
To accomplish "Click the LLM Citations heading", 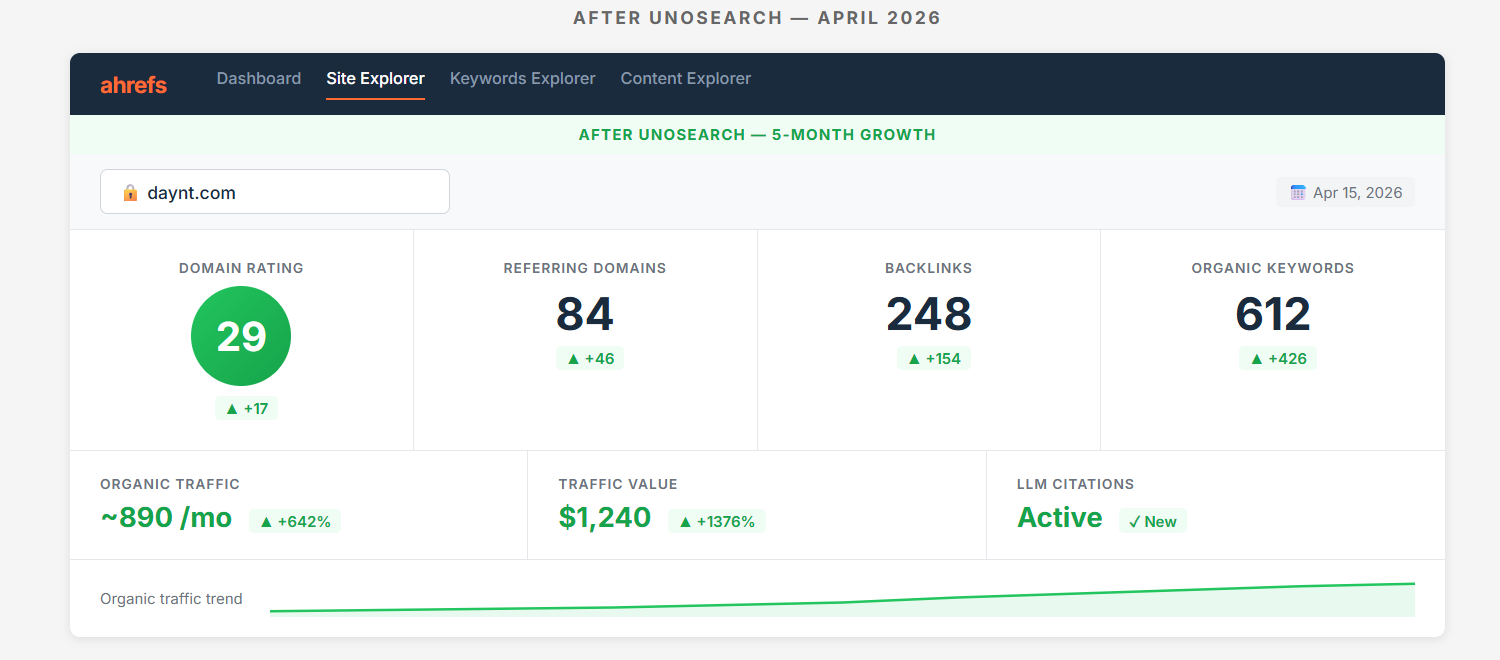I will point(1076,484).
